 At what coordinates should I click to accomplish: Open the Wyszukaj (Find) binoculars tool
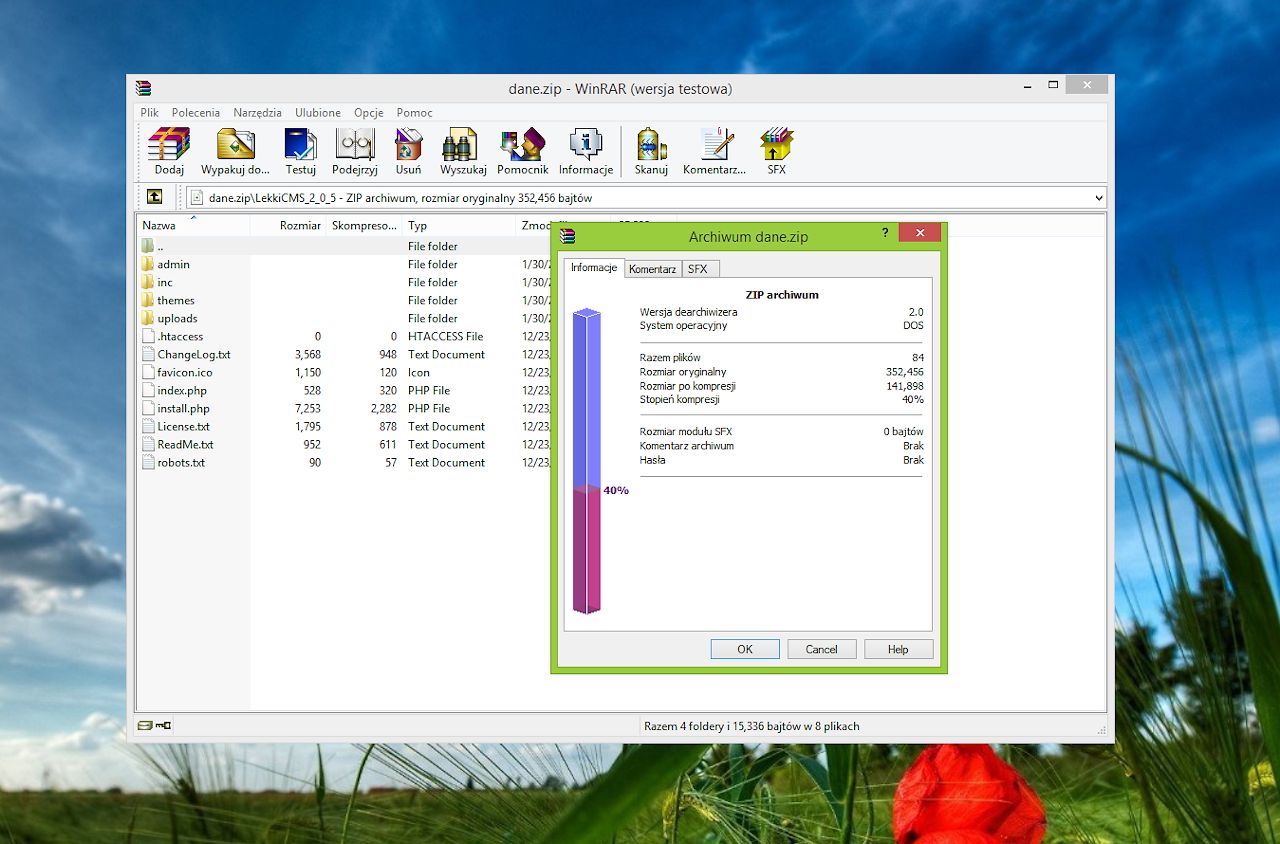462,145
